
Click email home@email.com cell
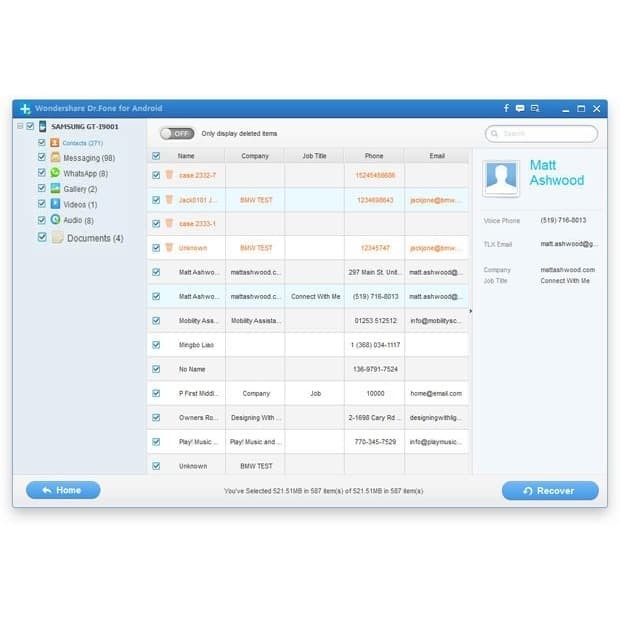pos(436,393)
